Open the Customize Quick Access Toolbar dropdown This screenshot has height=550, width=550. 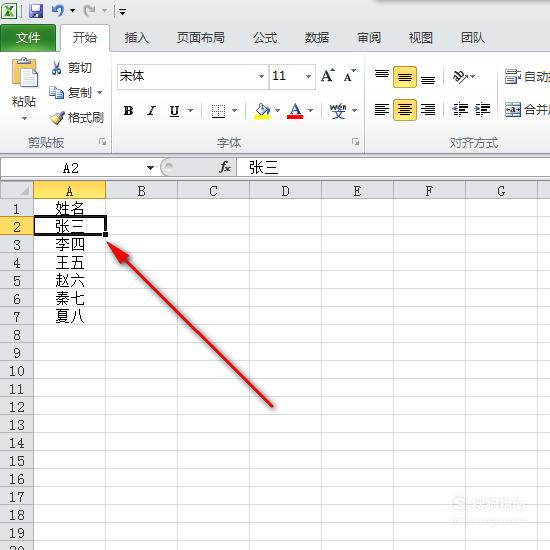122,12
